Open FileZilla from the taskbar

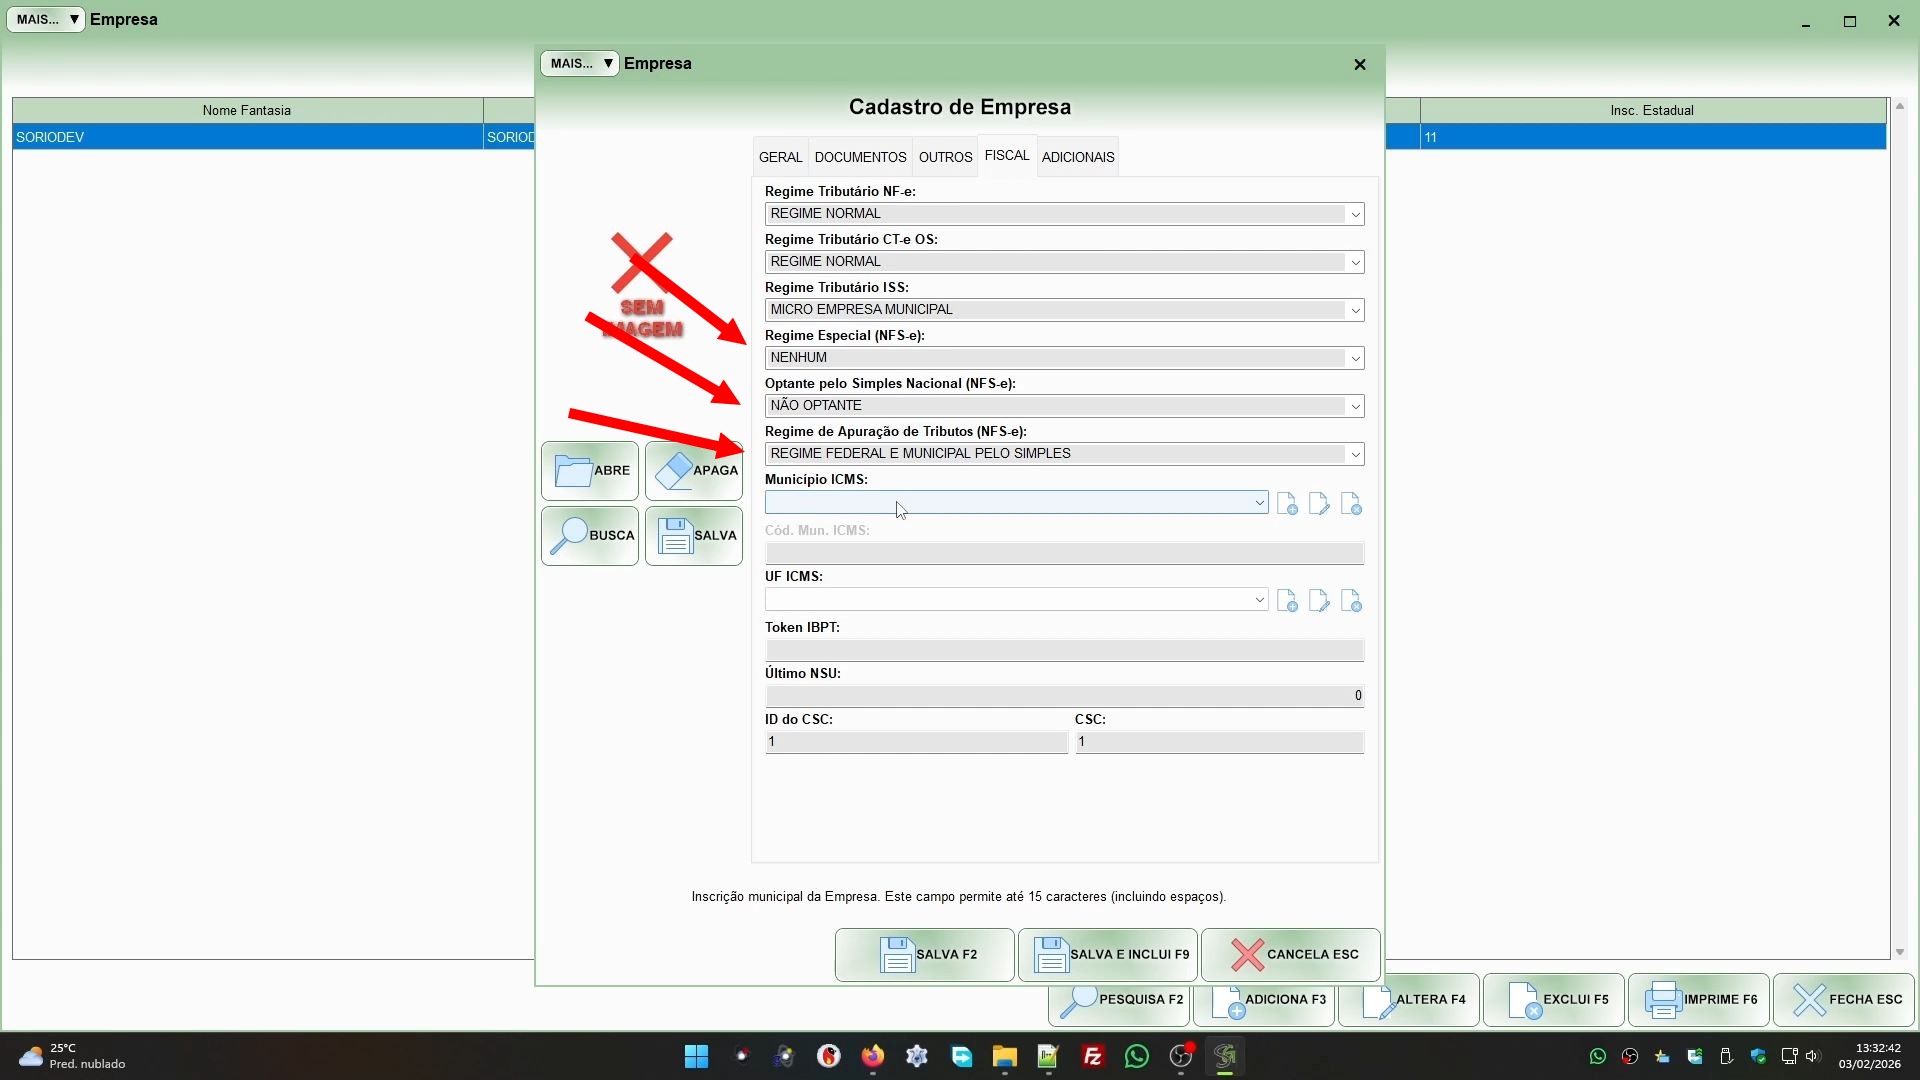click(1092, 1056)
